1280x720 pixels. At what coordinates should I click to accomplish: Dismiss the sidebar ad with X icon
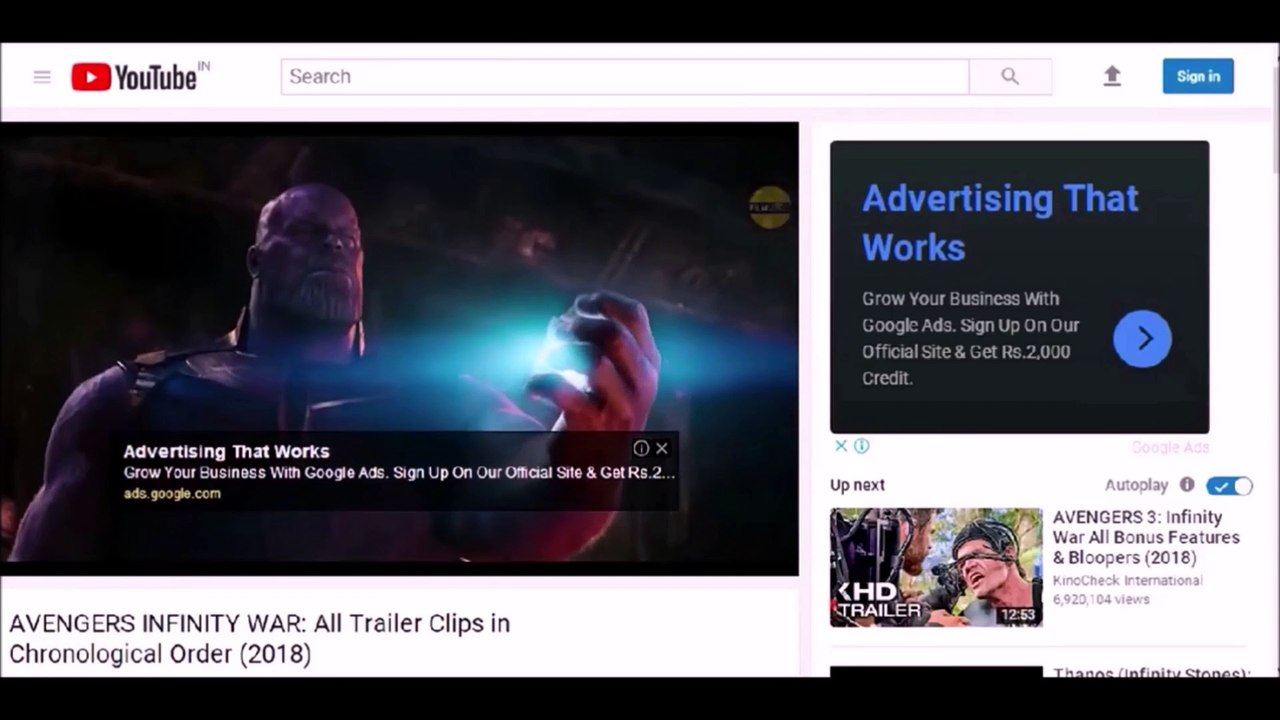pos(841,446)
